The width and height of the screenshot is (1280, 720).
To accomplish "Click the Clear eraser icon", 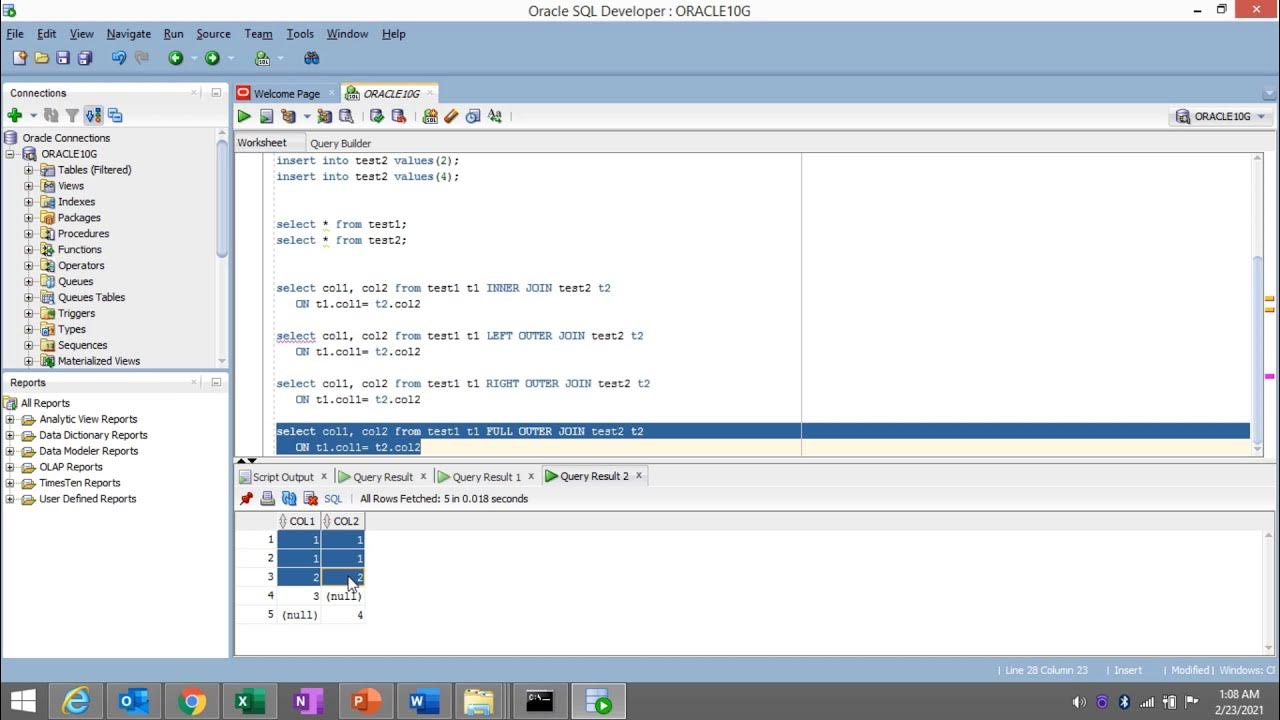I will (x=451, y=116).
